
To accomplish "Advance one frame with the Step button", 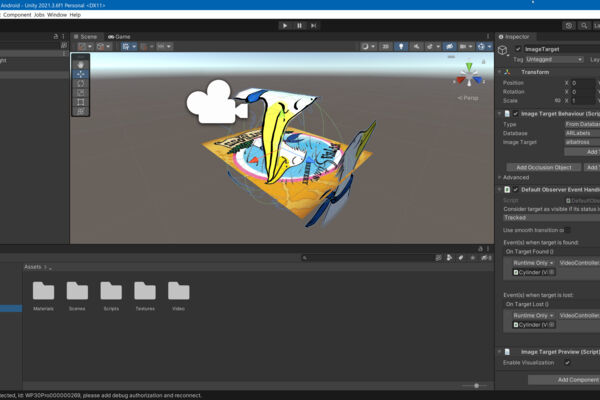I will pyautogui.click(x=313, y=26).
